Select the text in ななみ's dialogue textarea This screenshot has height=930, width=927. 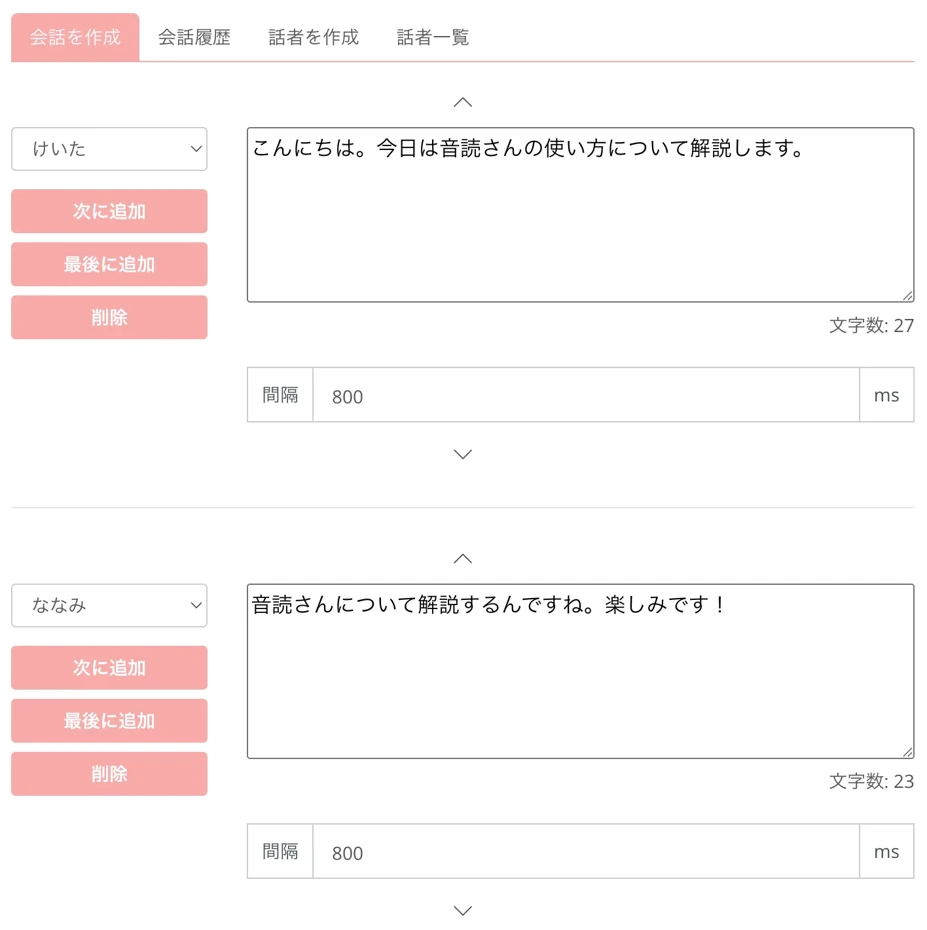click(578, 668)
